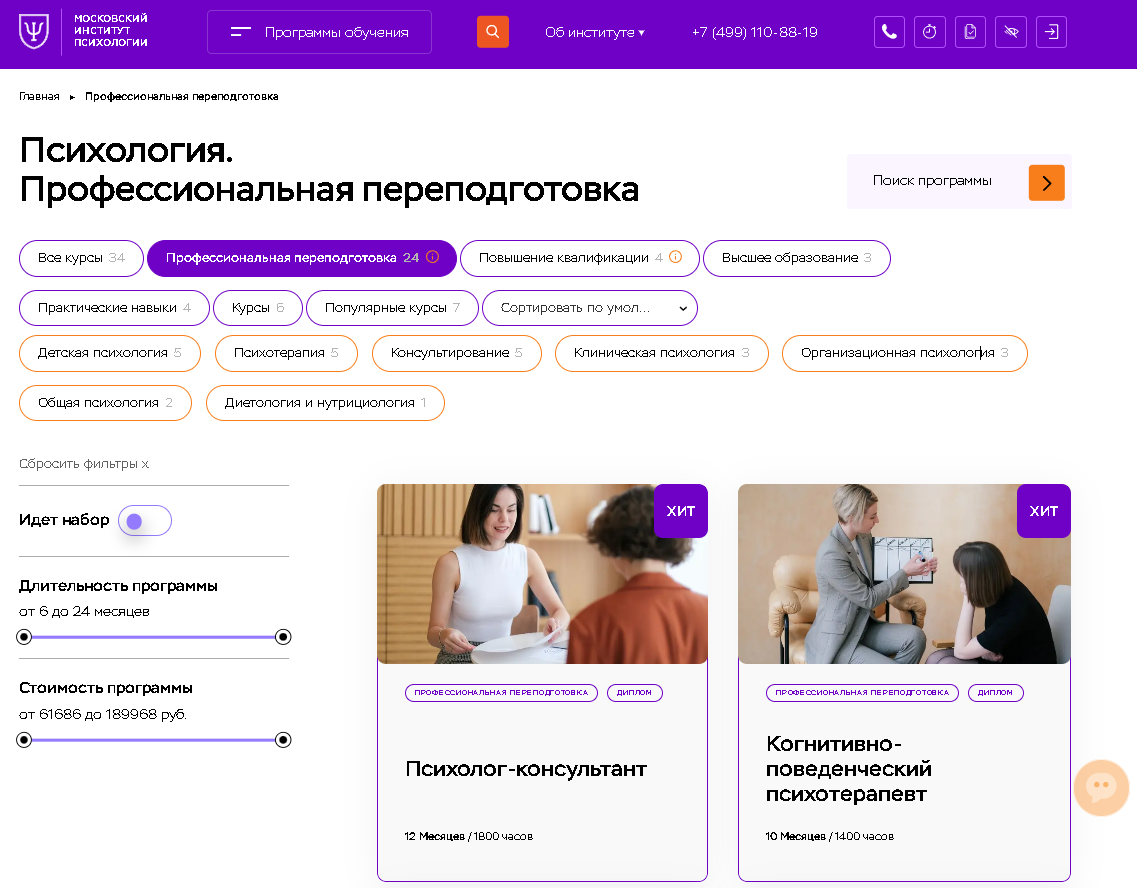
Task: Expand the «Об институте» menu
Action: [x=594, y=31]
